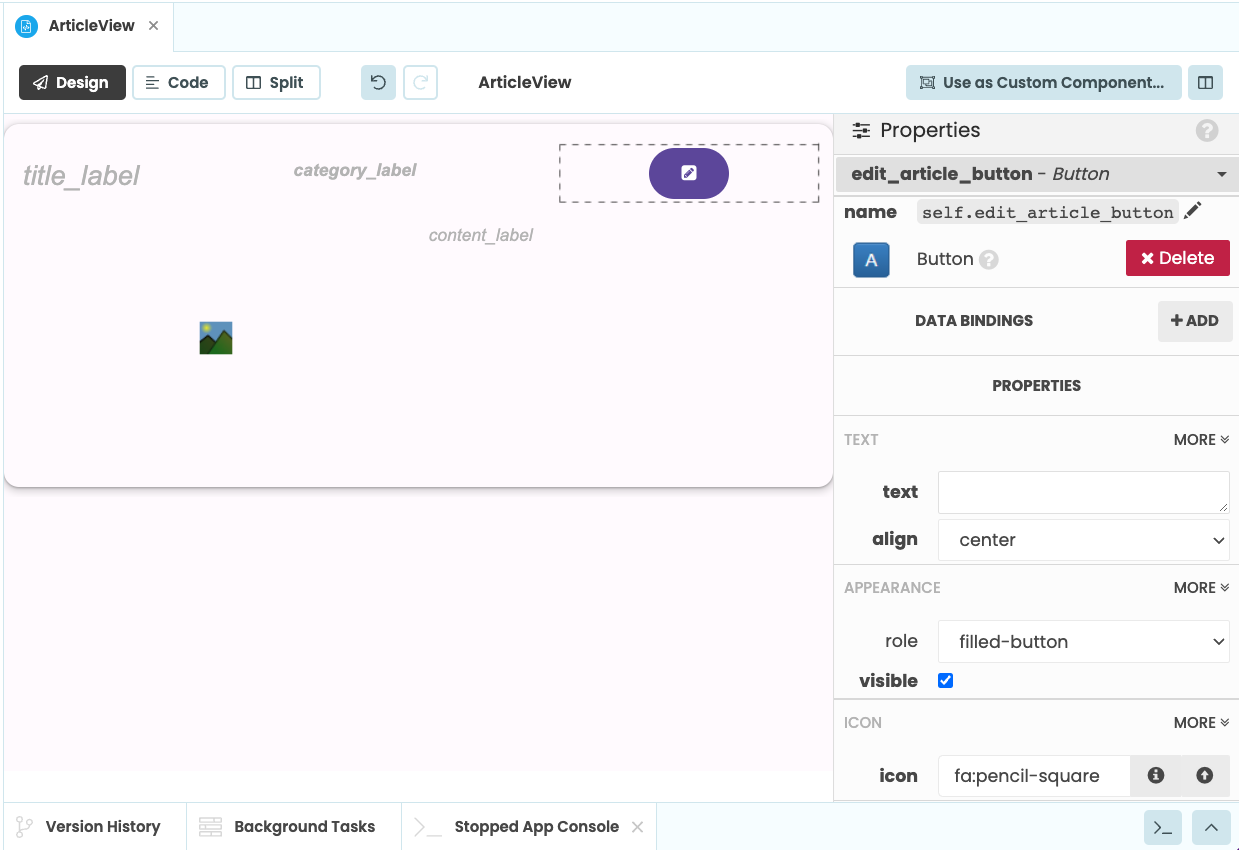Uncheck the visible checkbox for the button

click(x=944, y=680)
